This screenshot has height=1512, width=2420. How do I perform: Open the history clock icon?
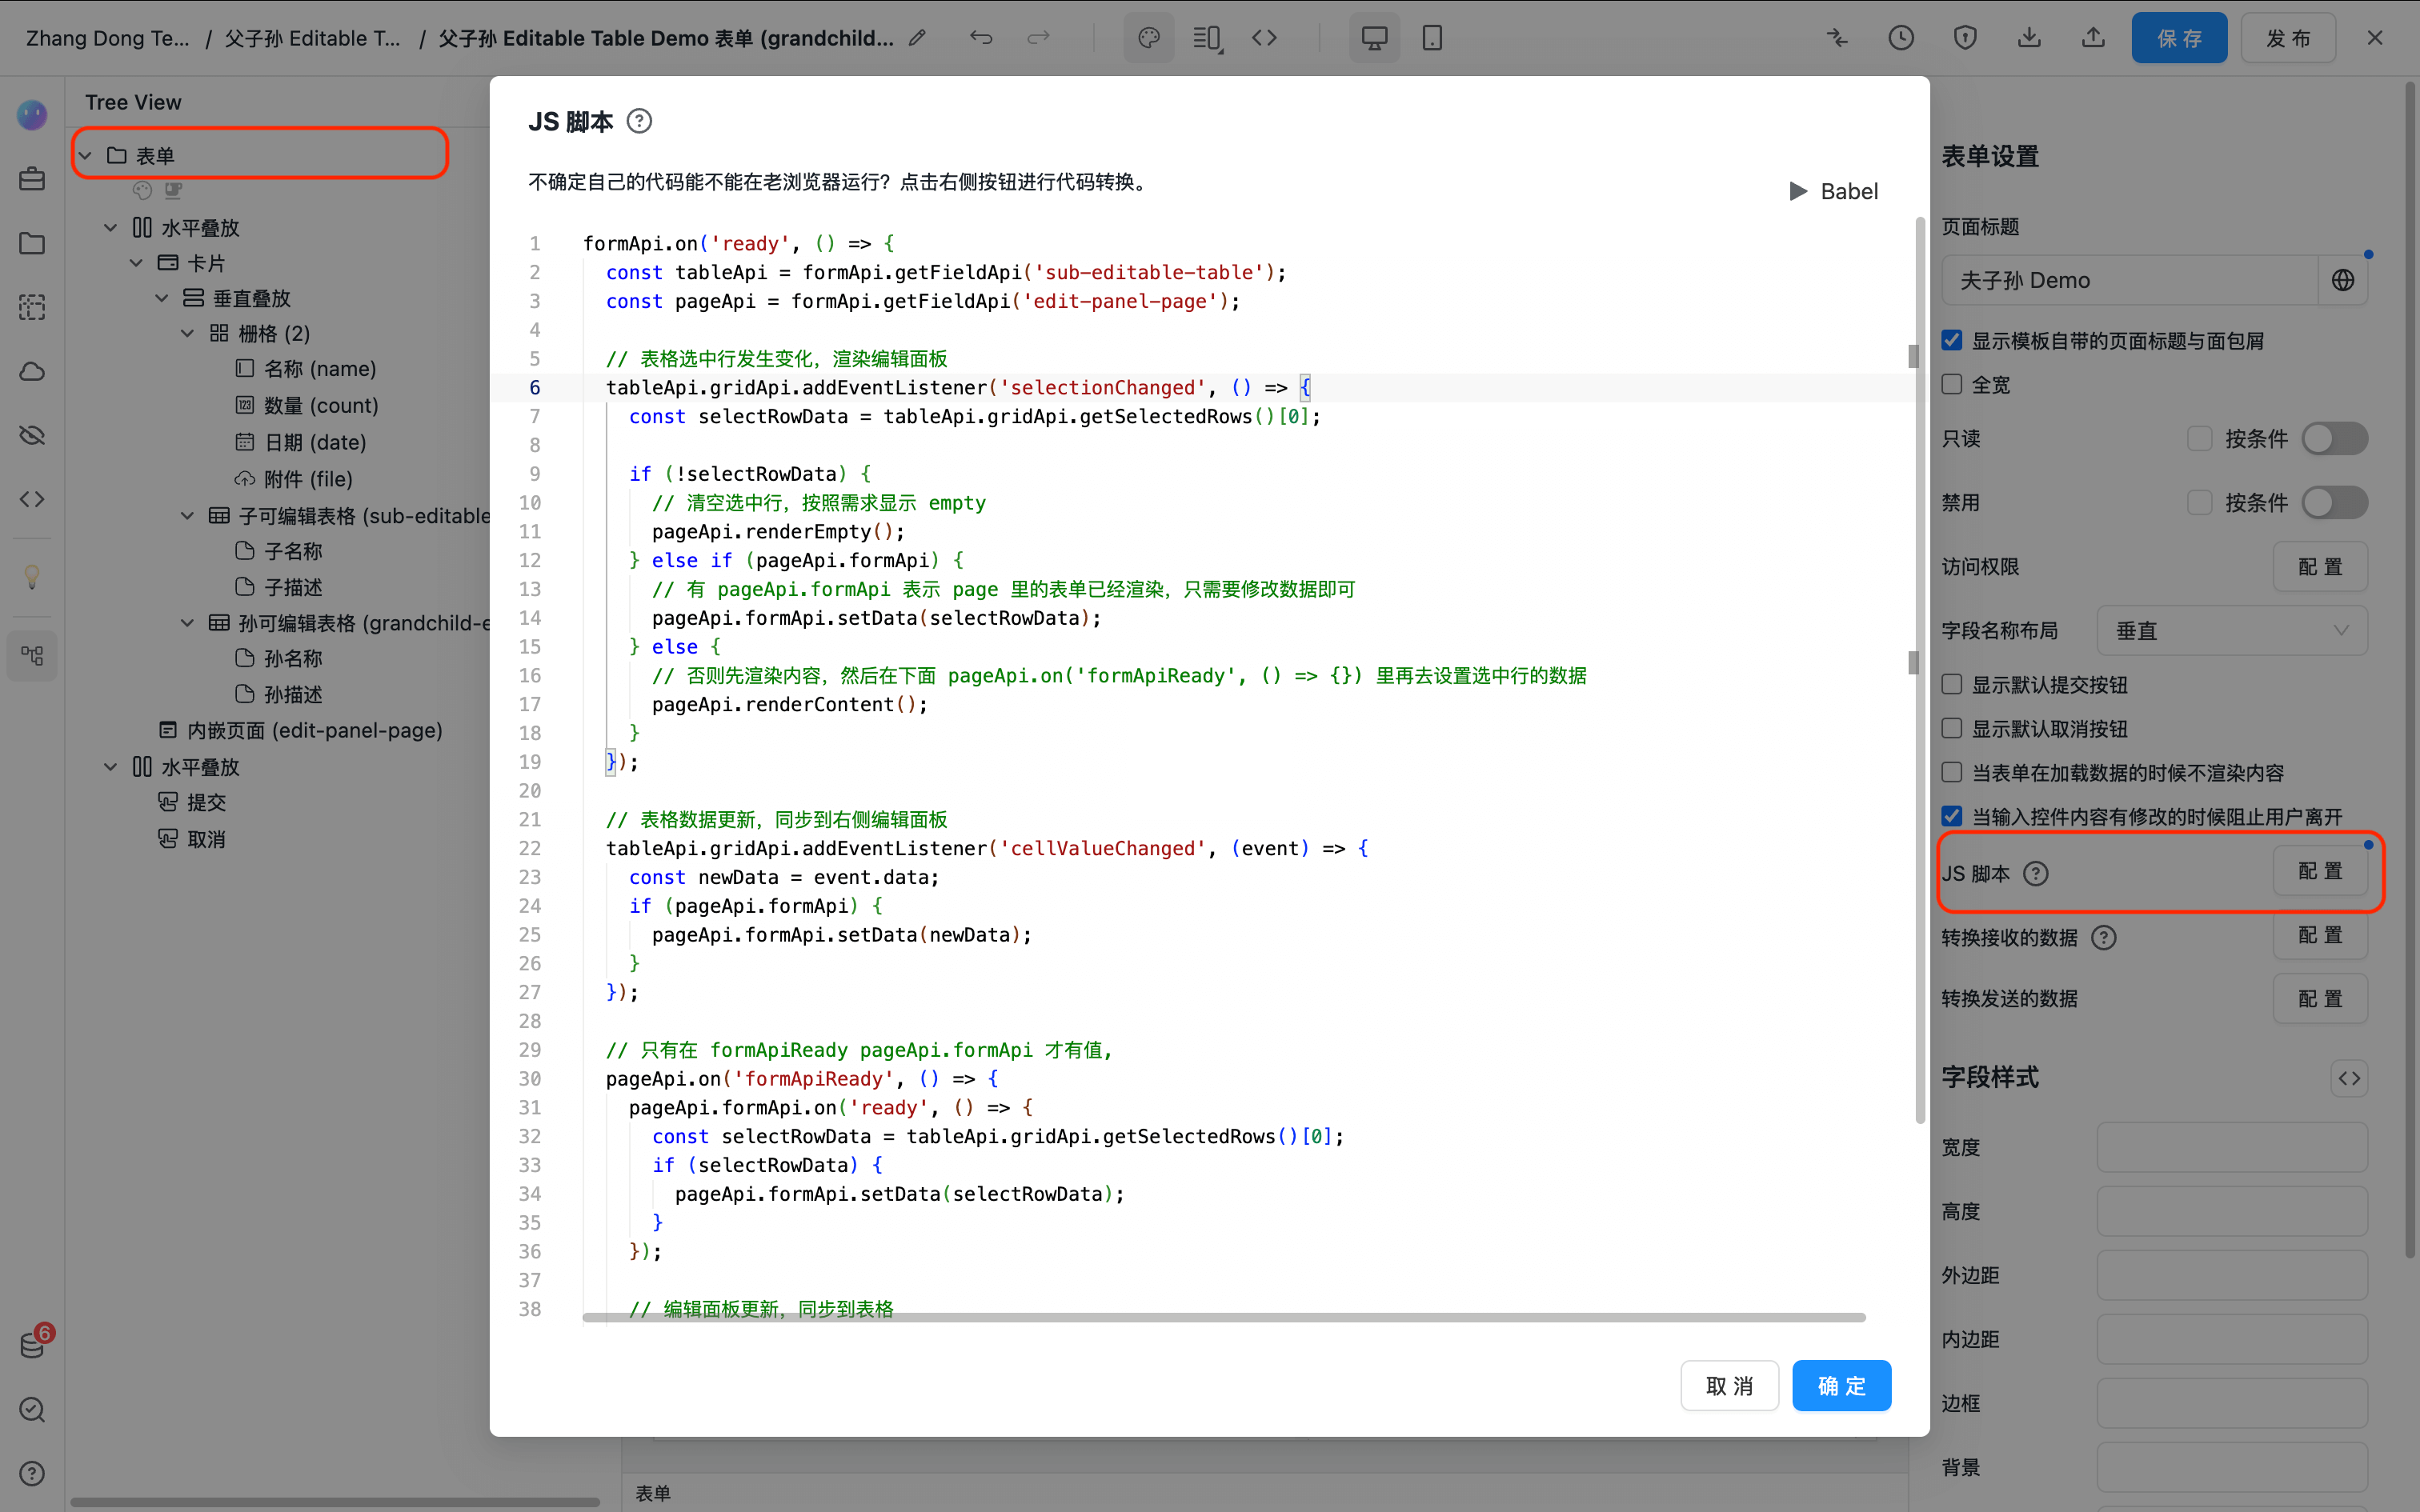click(x=1901, y=38)
